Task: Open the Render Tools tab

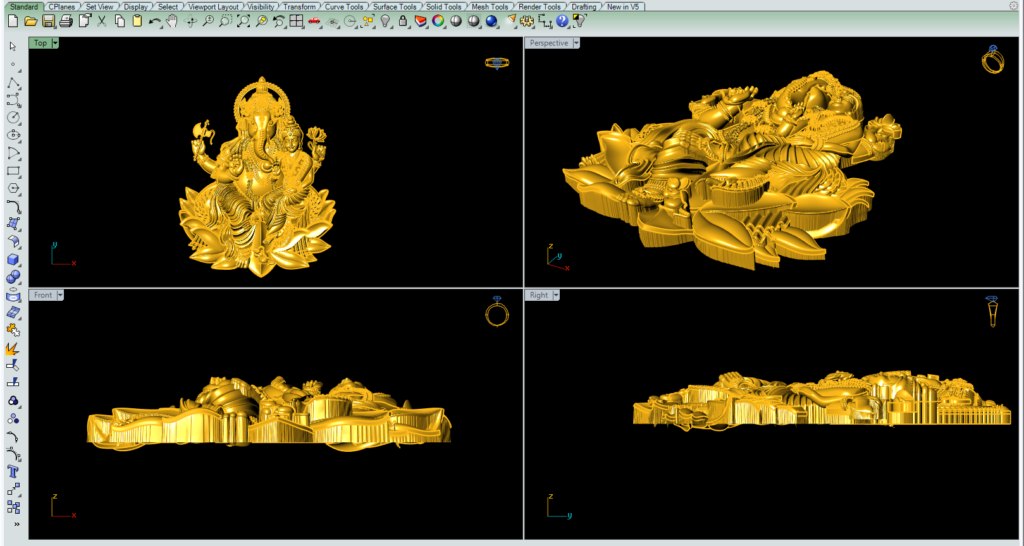Action: pos(539,7)
